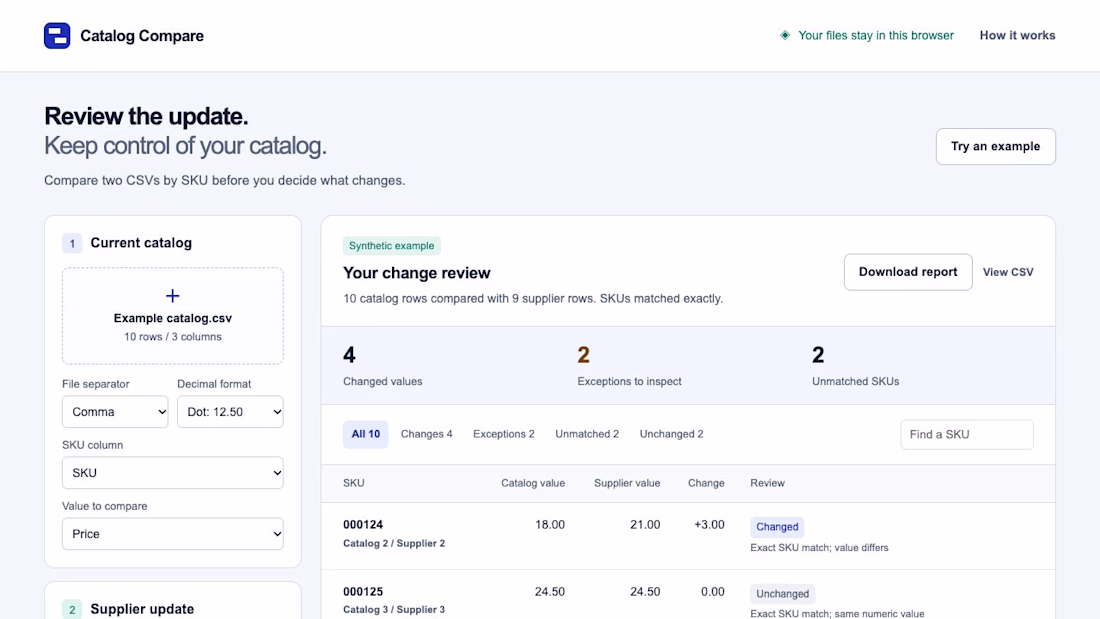This screenshot has width=1100, height=619.
Task: Open the How it works link
Action: coord(1017,36)
